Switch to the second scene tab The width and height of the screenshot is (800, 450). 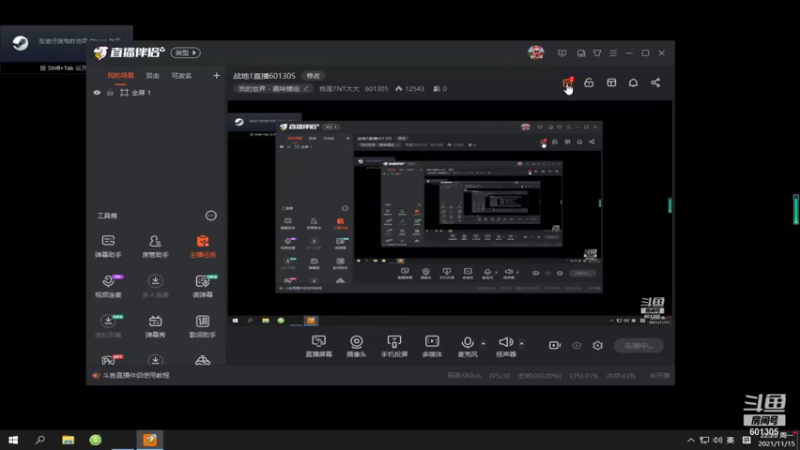point(153,76)
